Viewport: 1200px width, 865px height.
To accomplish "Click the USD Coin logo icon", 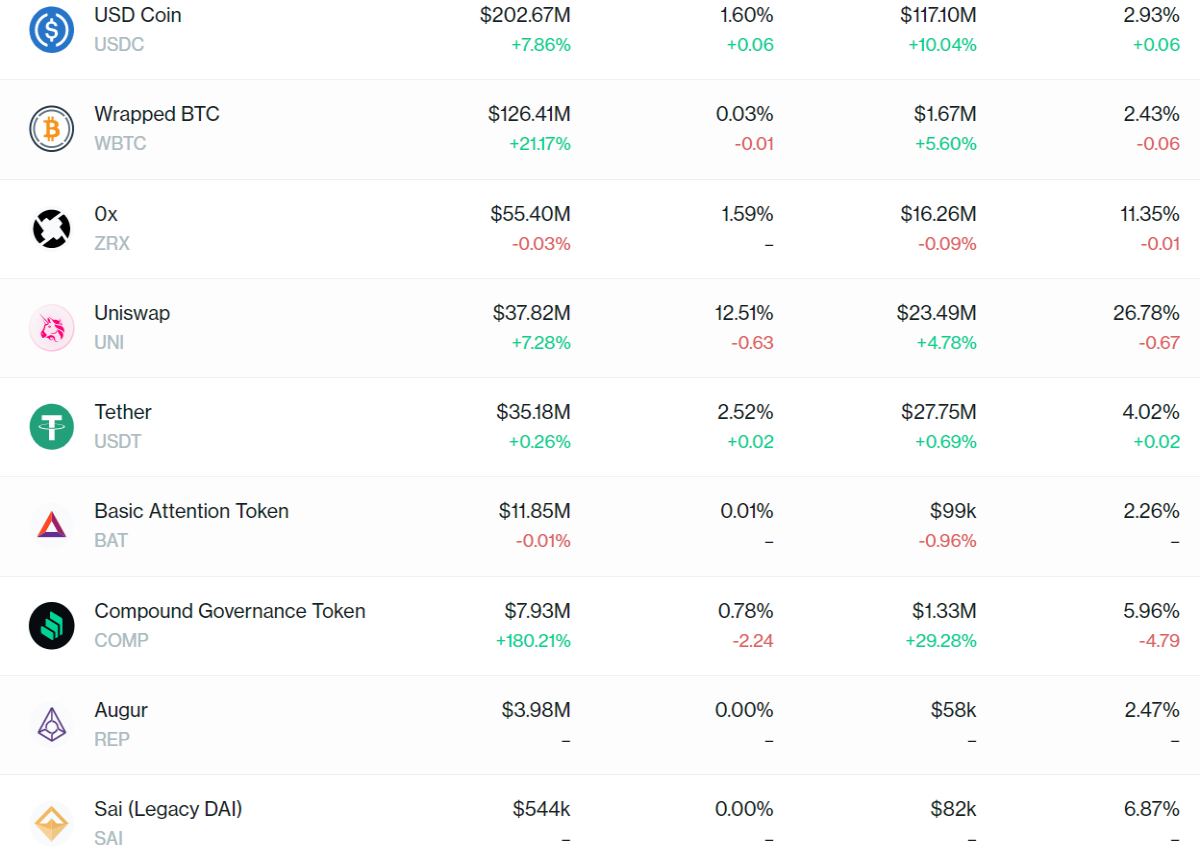I will pyautogui.click(x=51, y=29).
